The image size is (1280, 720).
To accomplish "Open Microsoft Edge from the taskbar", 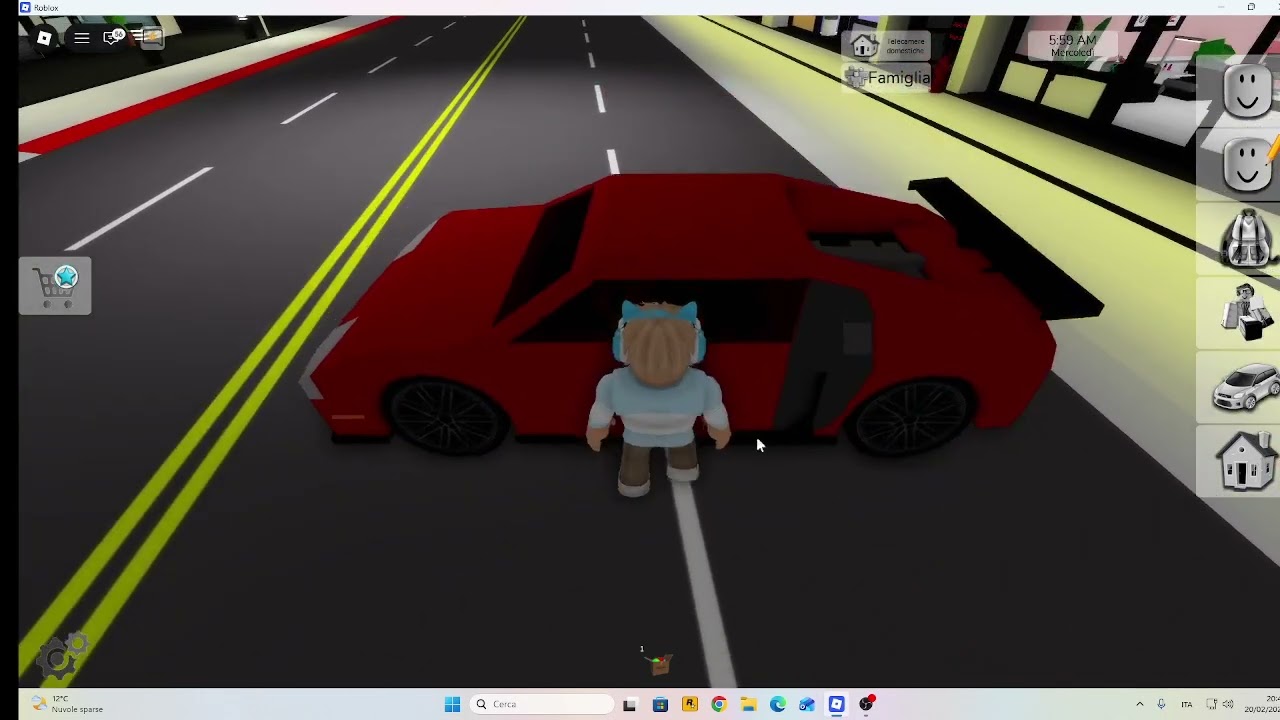I will pyautogui.click(x=777, y=704).
